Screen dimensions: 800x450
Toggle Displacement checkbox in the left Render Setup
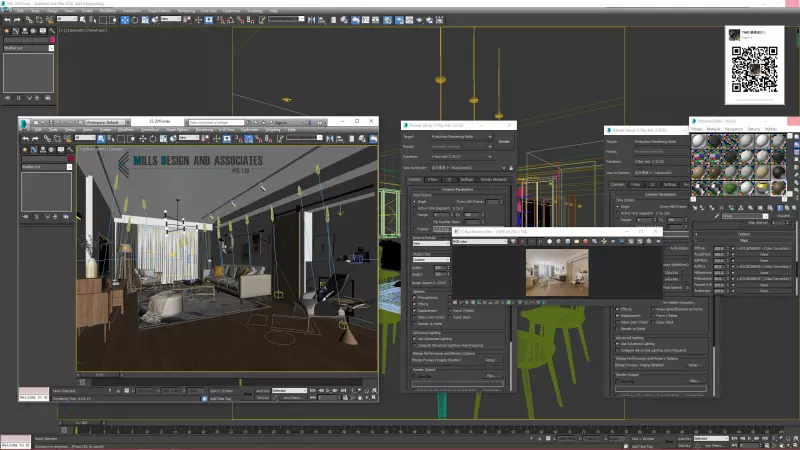pyautogui.click(x=415, y=310)
